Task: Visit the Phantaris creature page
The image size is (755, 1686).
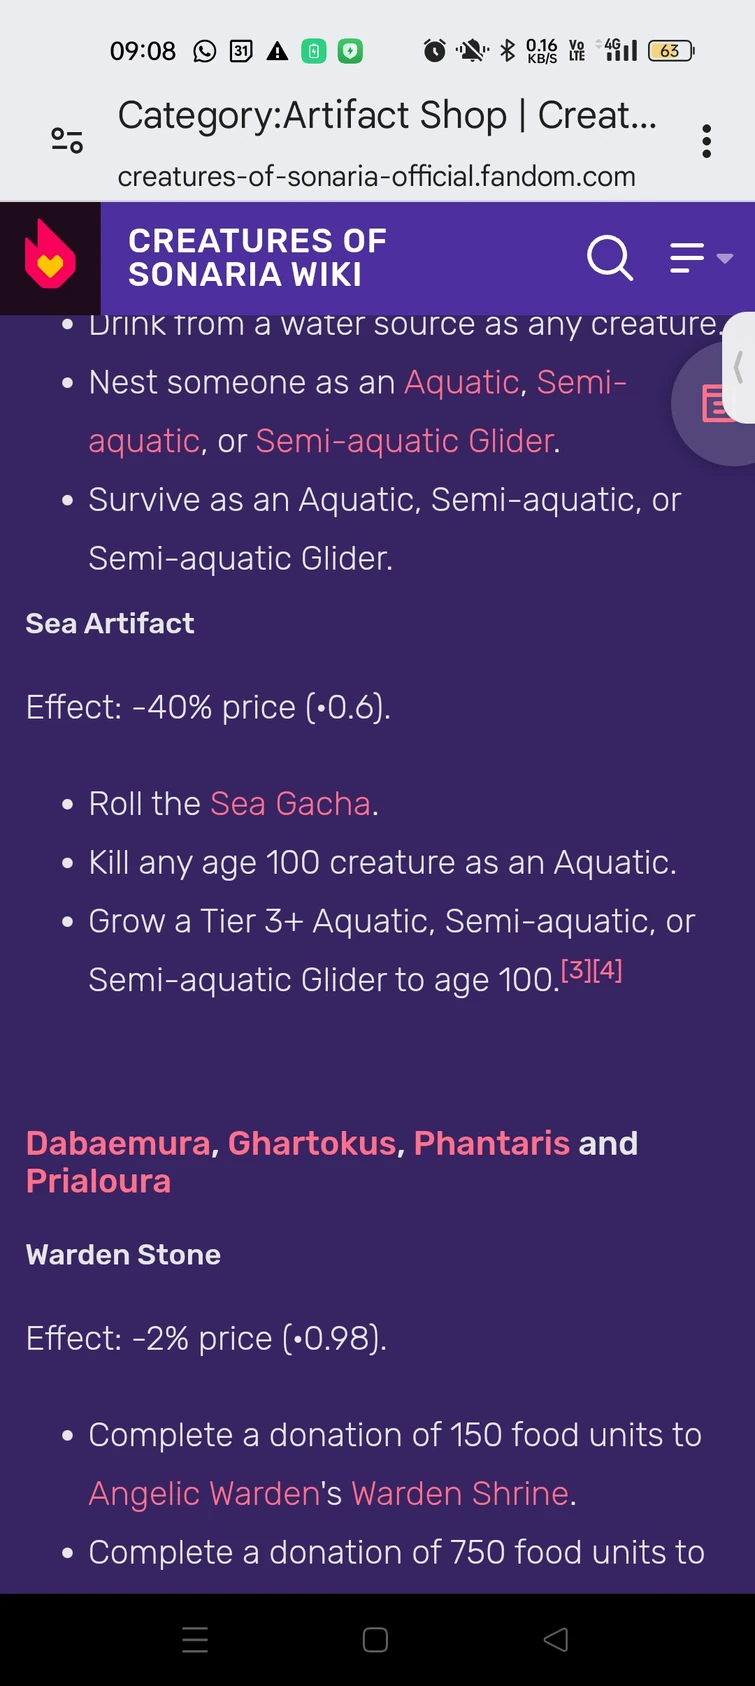Action: coord(491,1143)
